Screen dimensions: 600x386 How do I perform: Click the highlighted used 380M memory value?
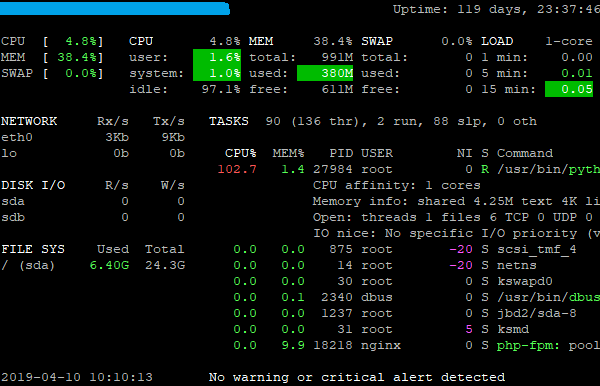click(x=325, y=73)
